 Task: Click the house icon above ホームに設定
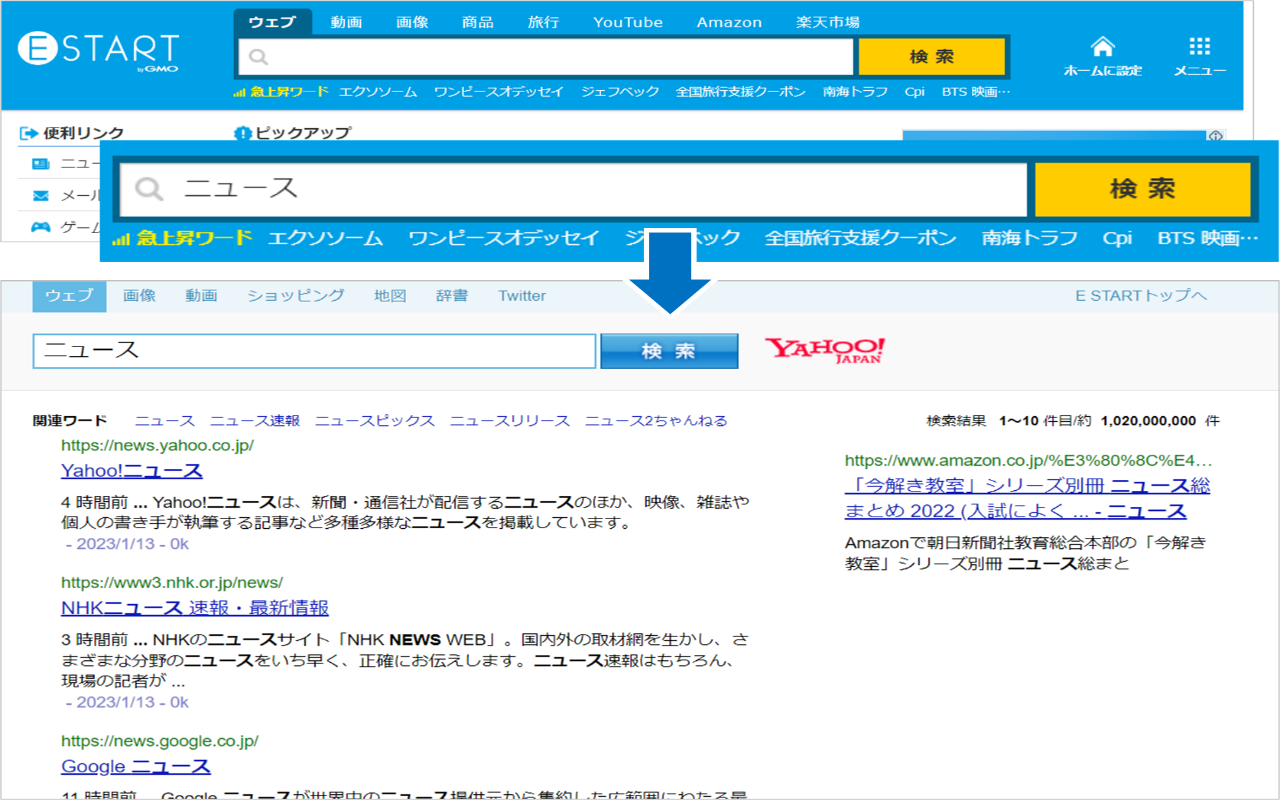tap(1102, 46)
